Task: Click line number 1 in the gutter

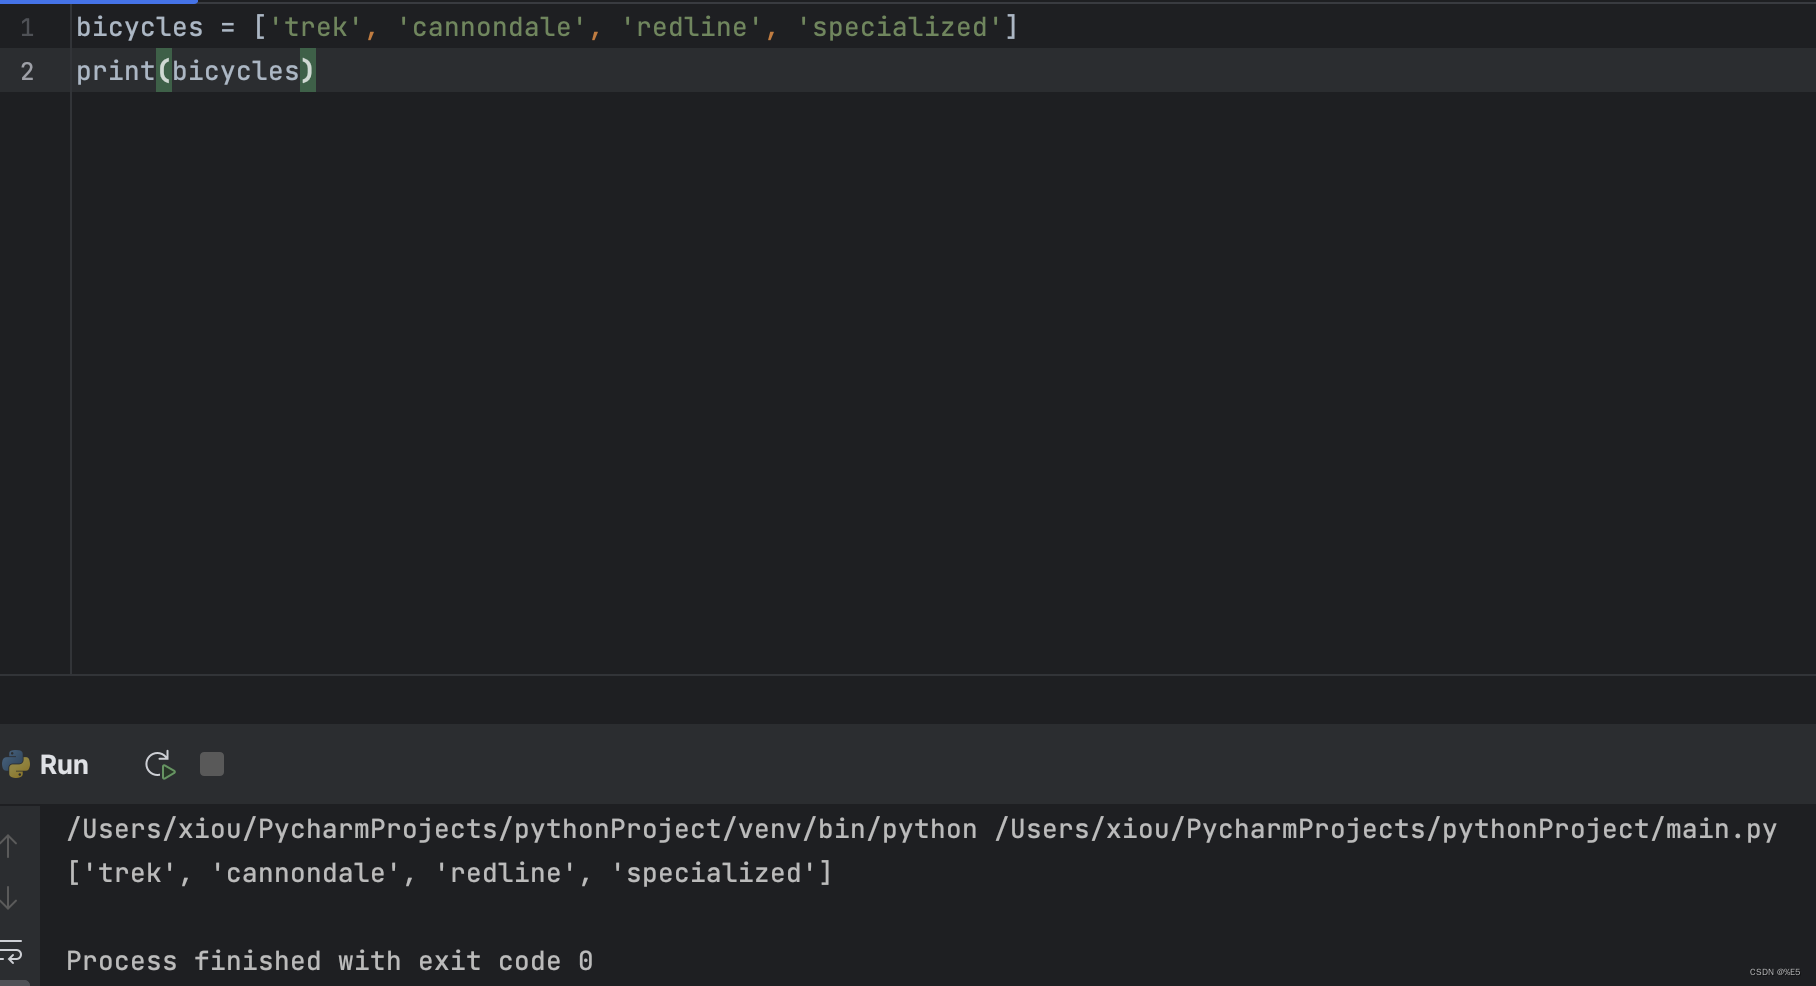Action: click(x=27, y=28)
